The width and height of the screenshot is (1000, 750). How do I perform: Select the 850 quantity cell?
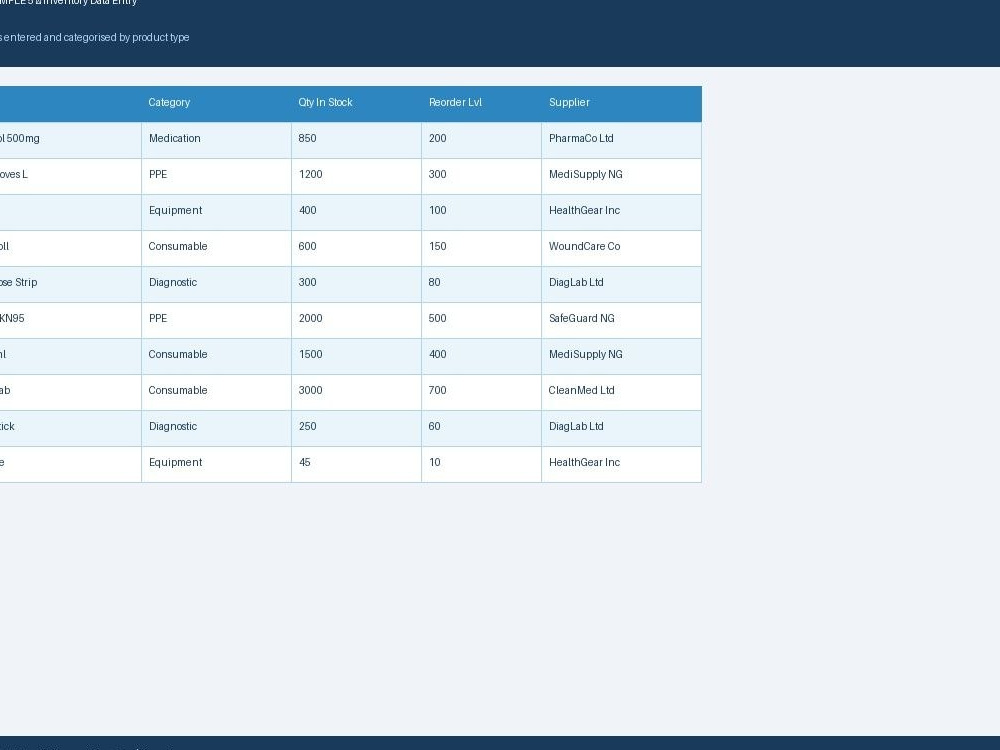coord(357,140)
